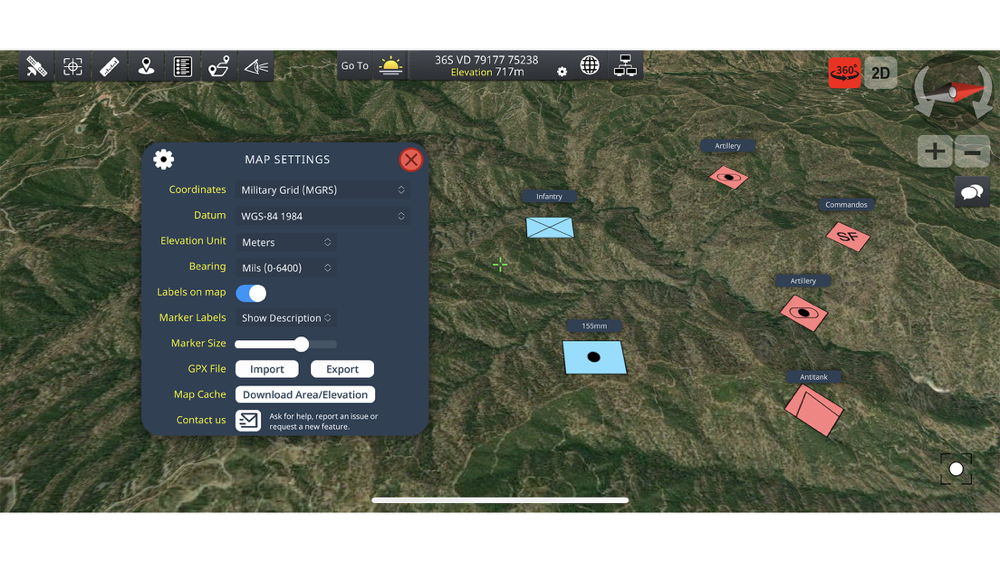Click the screen capture icon at bottom right
The width and height of the screenshot is (1000, 563).
(955, 469)
